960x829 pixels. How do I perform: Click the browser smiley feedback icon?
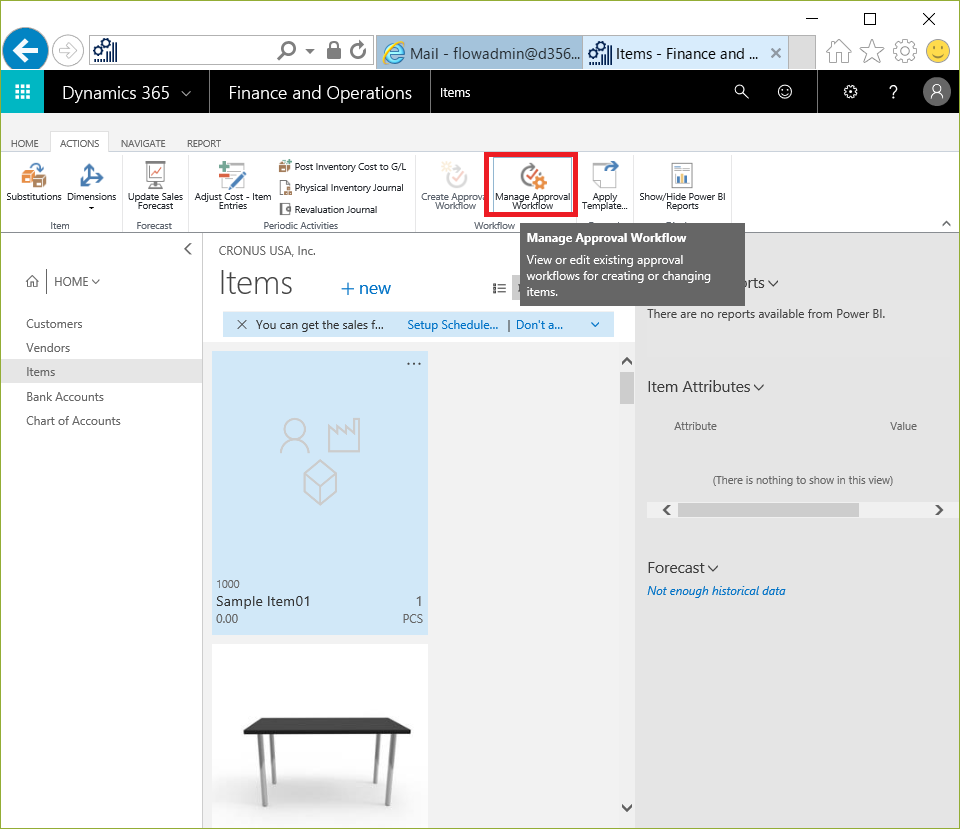[x=937, y=51]
